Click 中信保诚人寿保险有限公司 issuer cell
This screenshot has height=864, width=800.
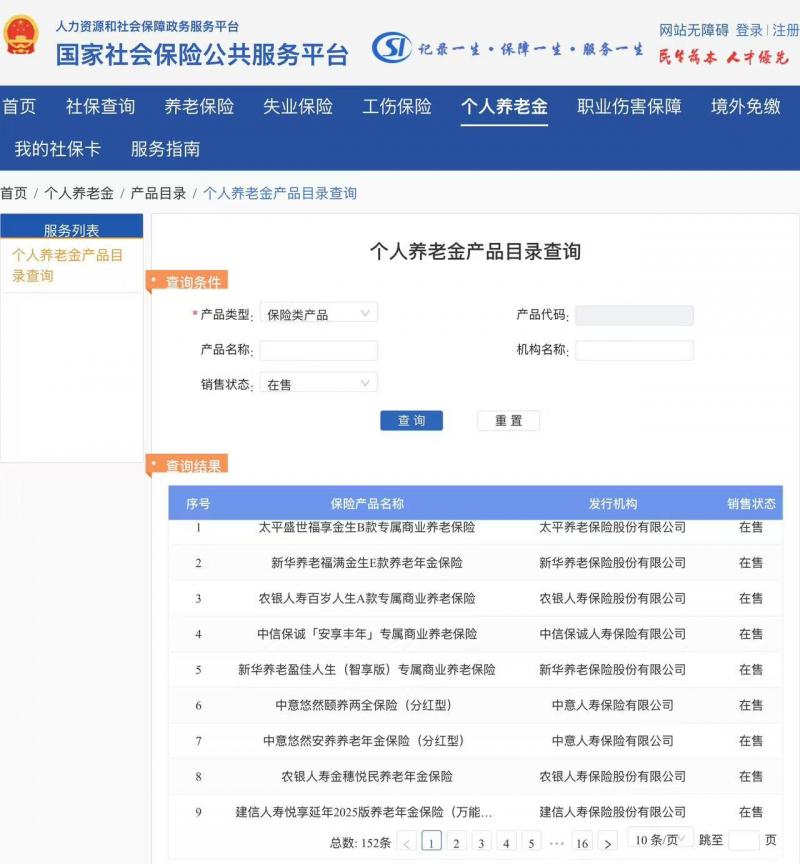(x=613, y=634)
